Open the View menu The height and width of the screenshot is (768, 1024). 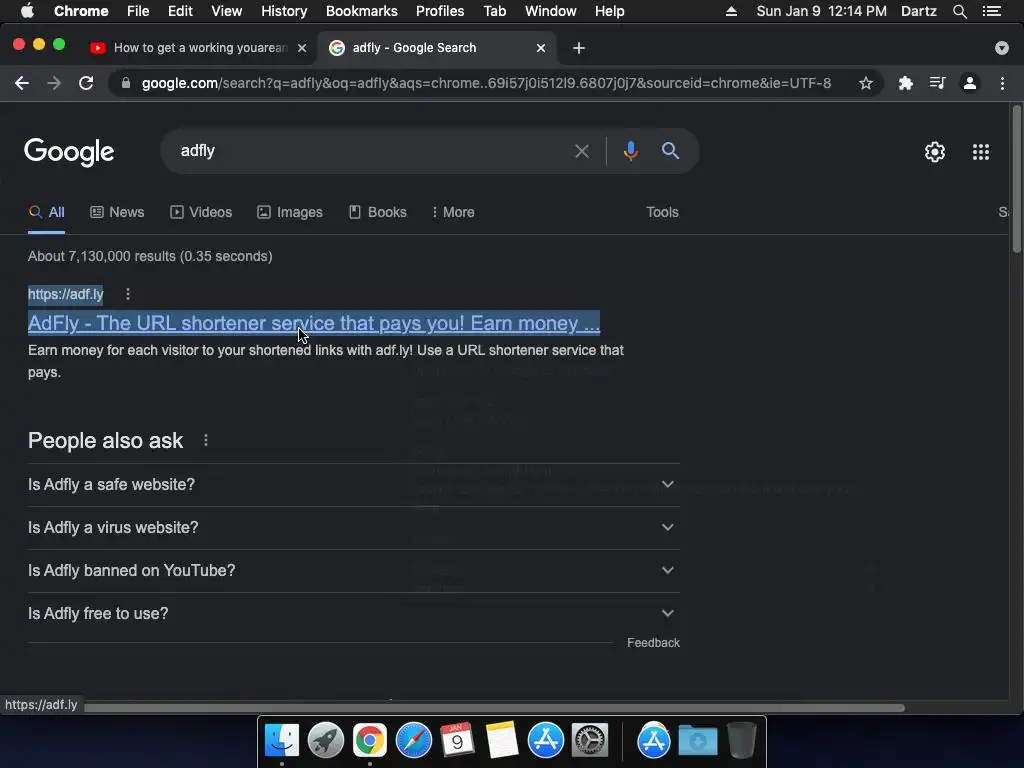(x=227, y=11)
